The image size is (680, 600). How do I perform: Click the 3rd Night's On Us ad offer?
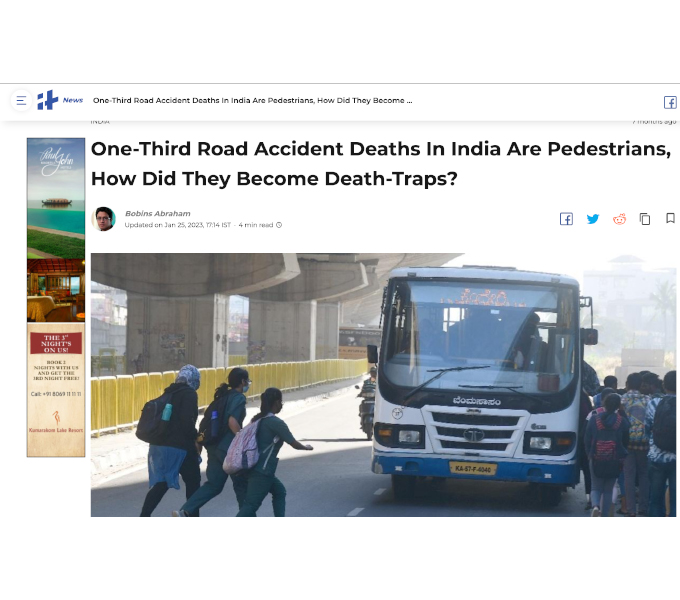coord(56,343)
